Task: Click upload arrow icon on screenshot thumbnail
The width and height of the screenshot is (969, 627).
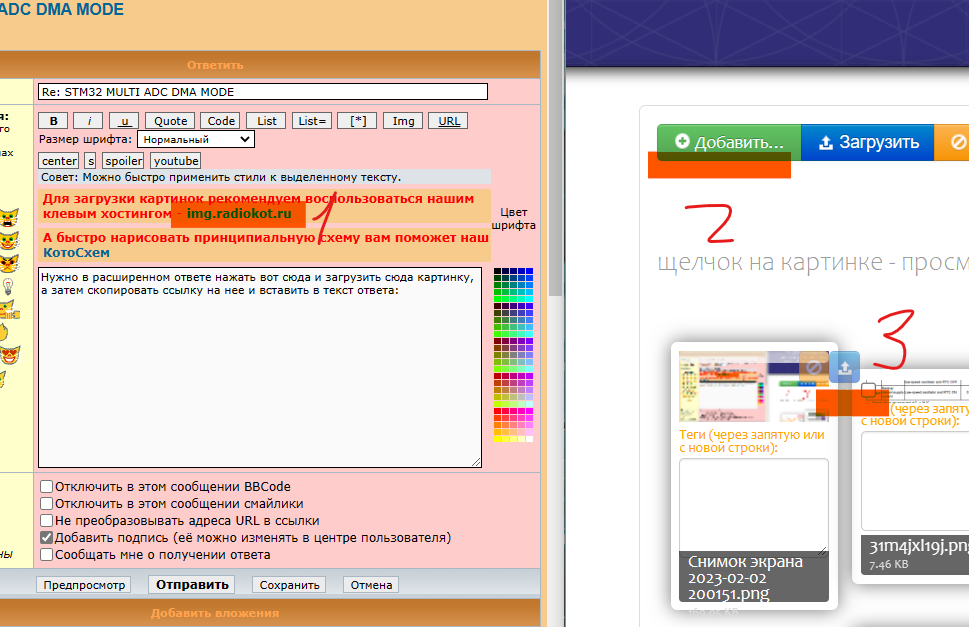Action: click(x=845, y=367)
